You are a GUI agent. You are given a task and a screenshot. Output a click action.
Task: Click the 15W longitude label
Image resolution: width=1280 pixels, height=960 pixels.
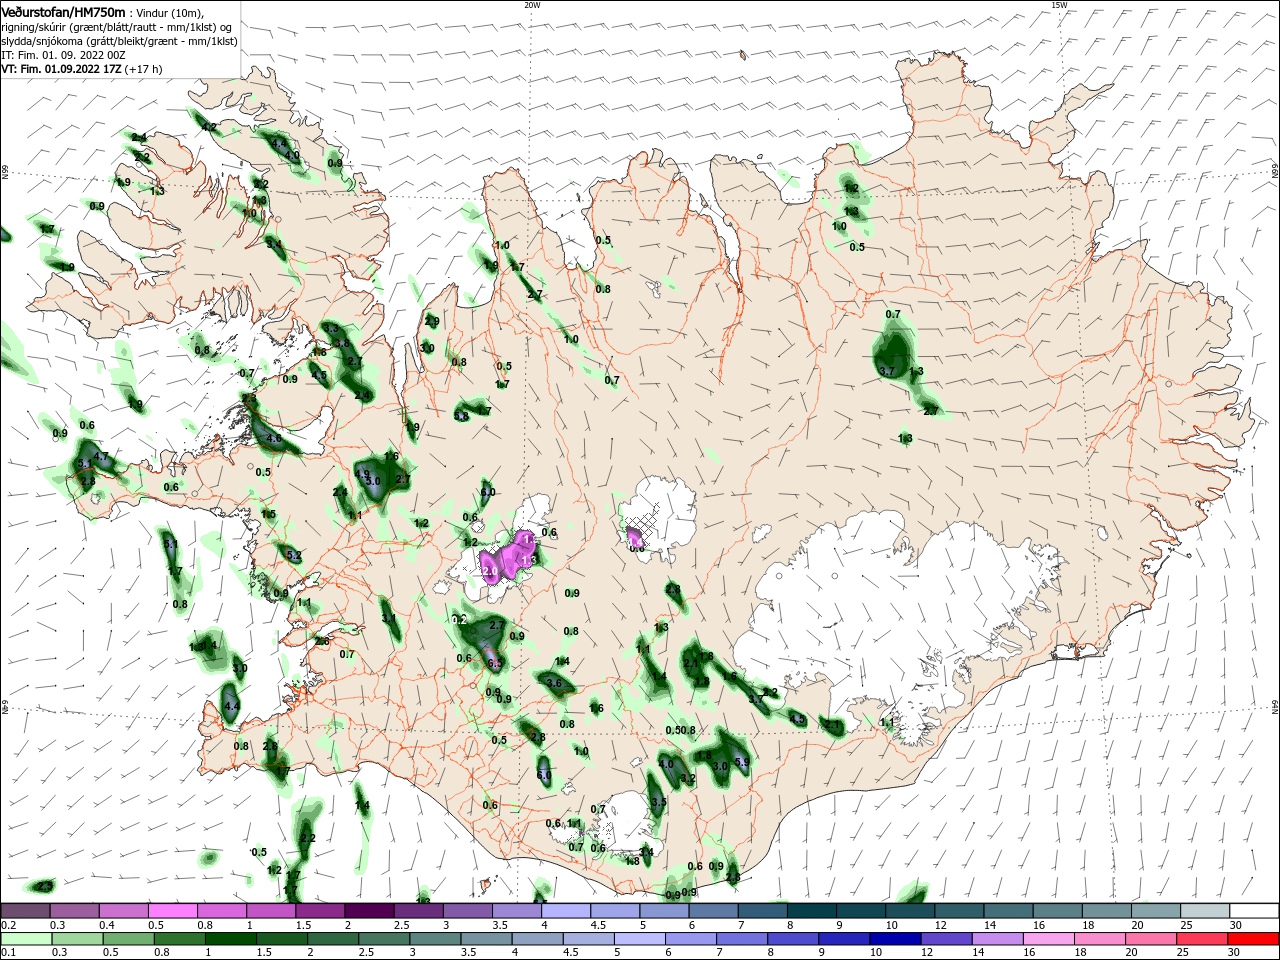coord(1059,5)
